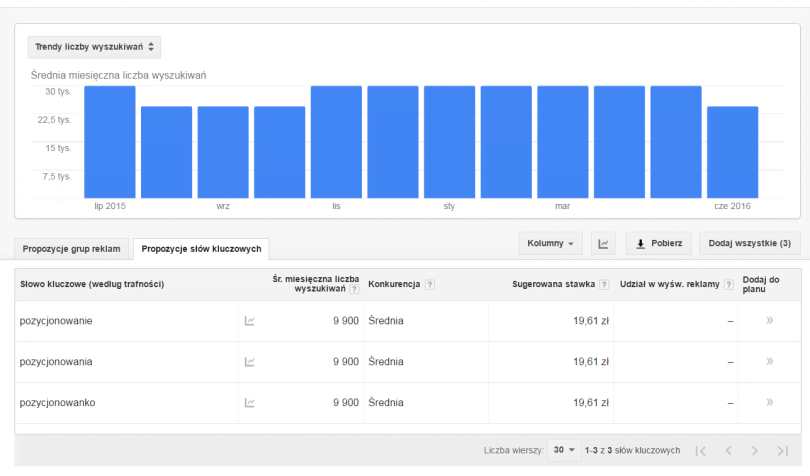Add pozycjonowanko keyword to plan arrow
This screenshot has width=810, height=476.
pyautogui.click(x=769, y=403)
